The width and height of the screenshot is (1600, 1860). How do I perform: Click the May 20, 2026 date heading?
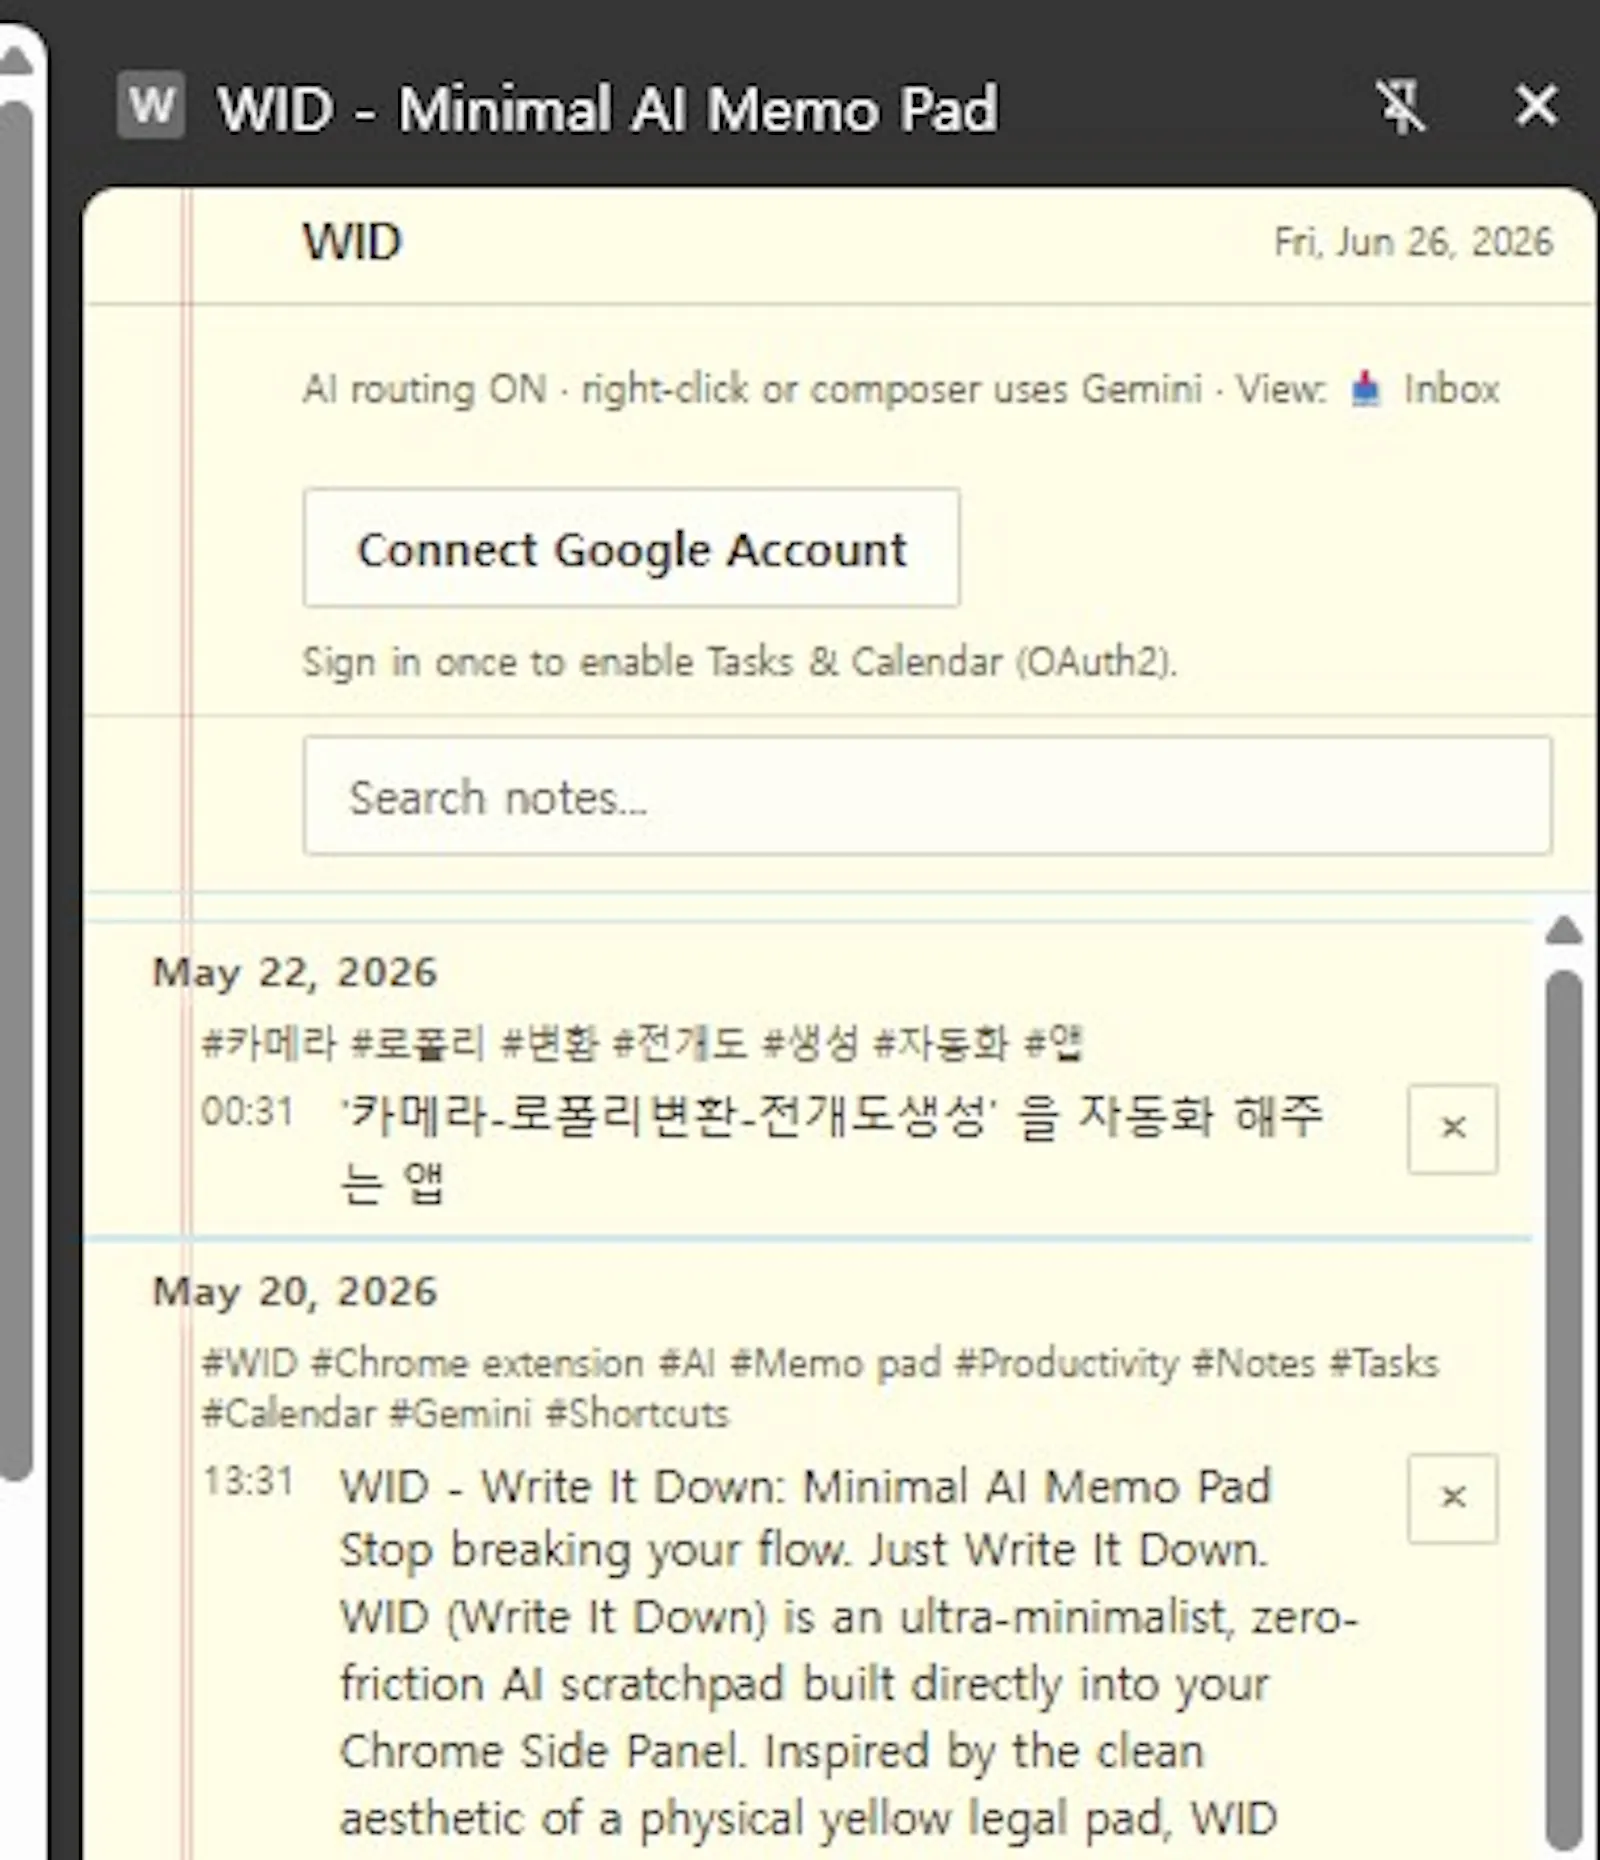tap(295, 1292)
